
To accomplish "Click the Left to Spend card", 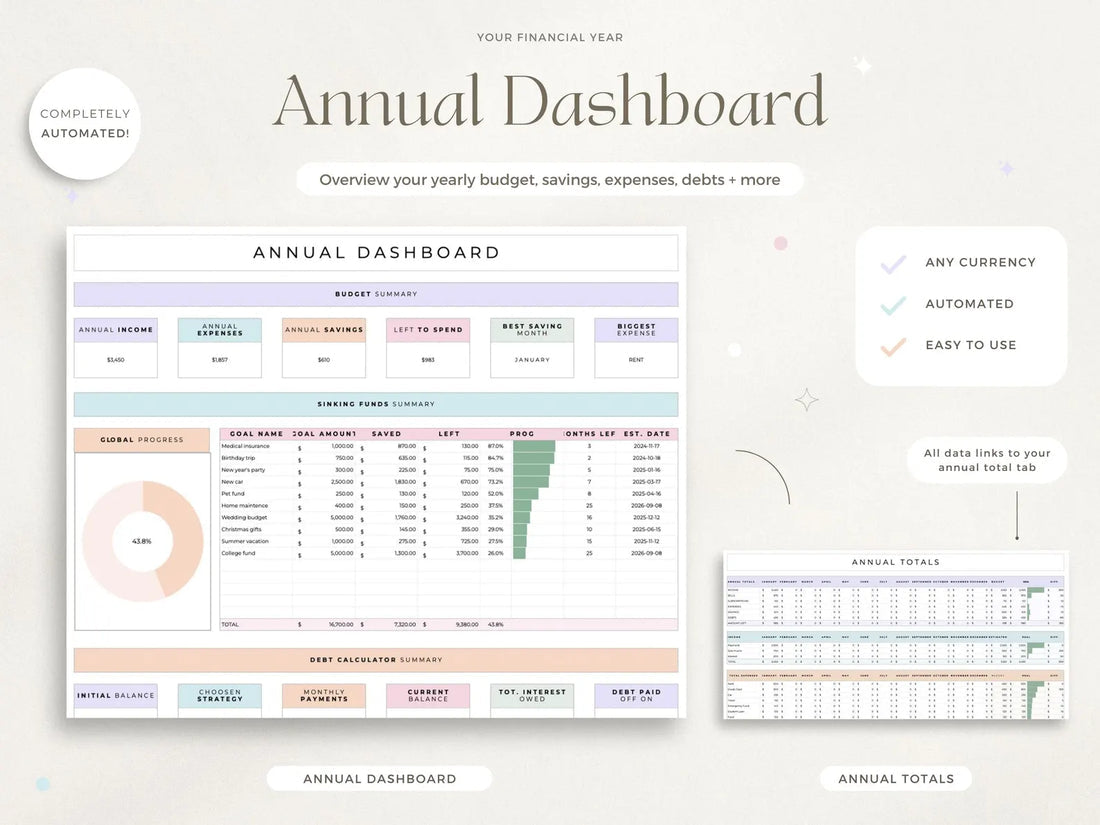I will tap(428, 348).
